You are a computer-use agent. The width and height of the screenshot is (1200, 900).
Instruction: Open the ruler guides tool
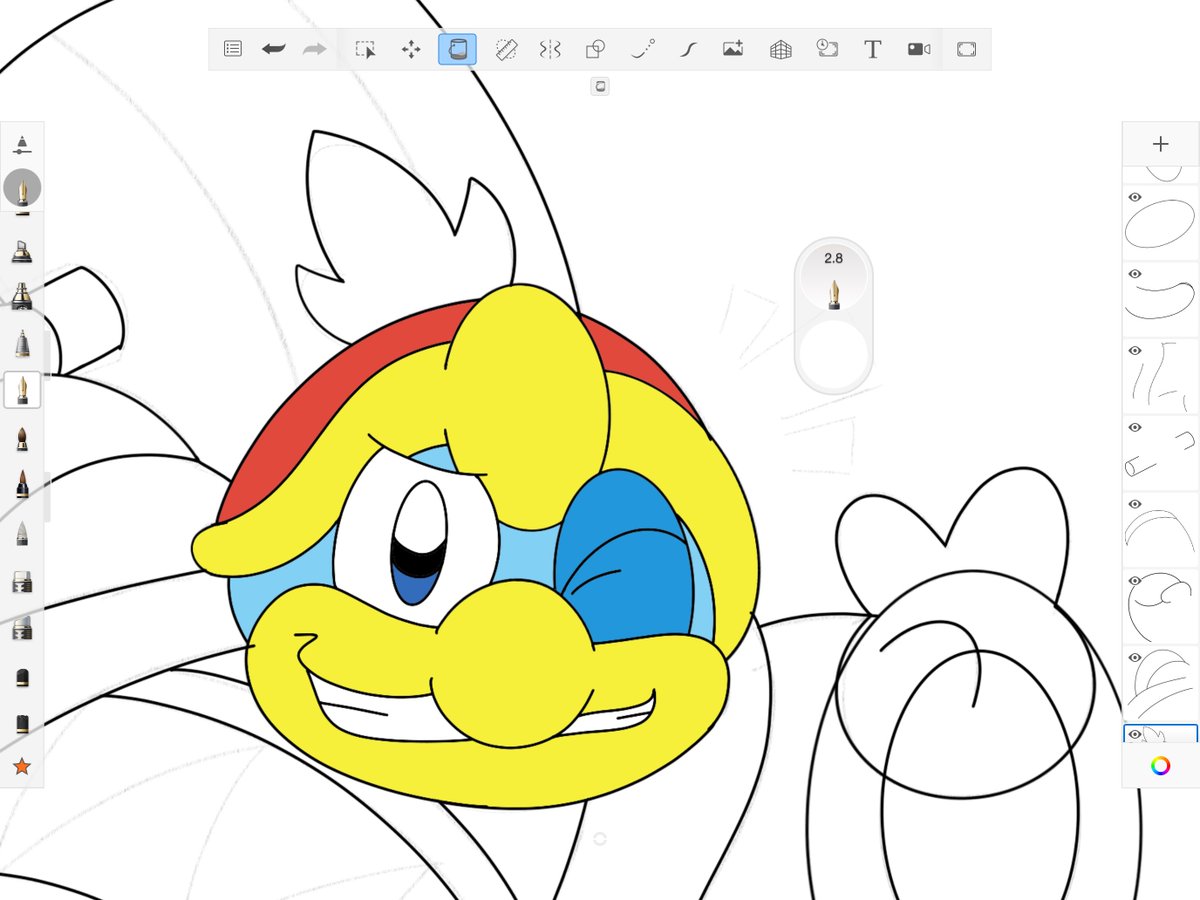pyautogui.click(x=506, y=49)
